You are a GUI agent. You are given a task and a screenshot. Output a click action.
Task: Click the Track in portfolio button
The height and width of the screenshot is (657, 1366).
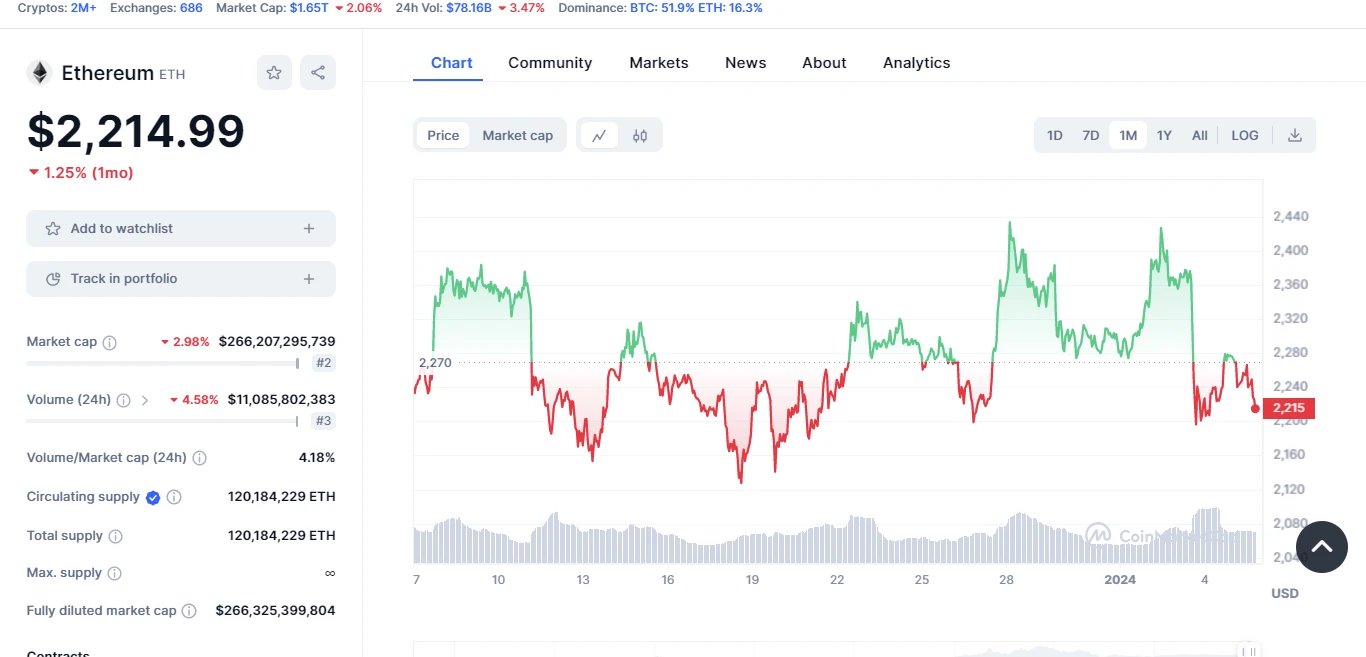(x=181, y=279)
